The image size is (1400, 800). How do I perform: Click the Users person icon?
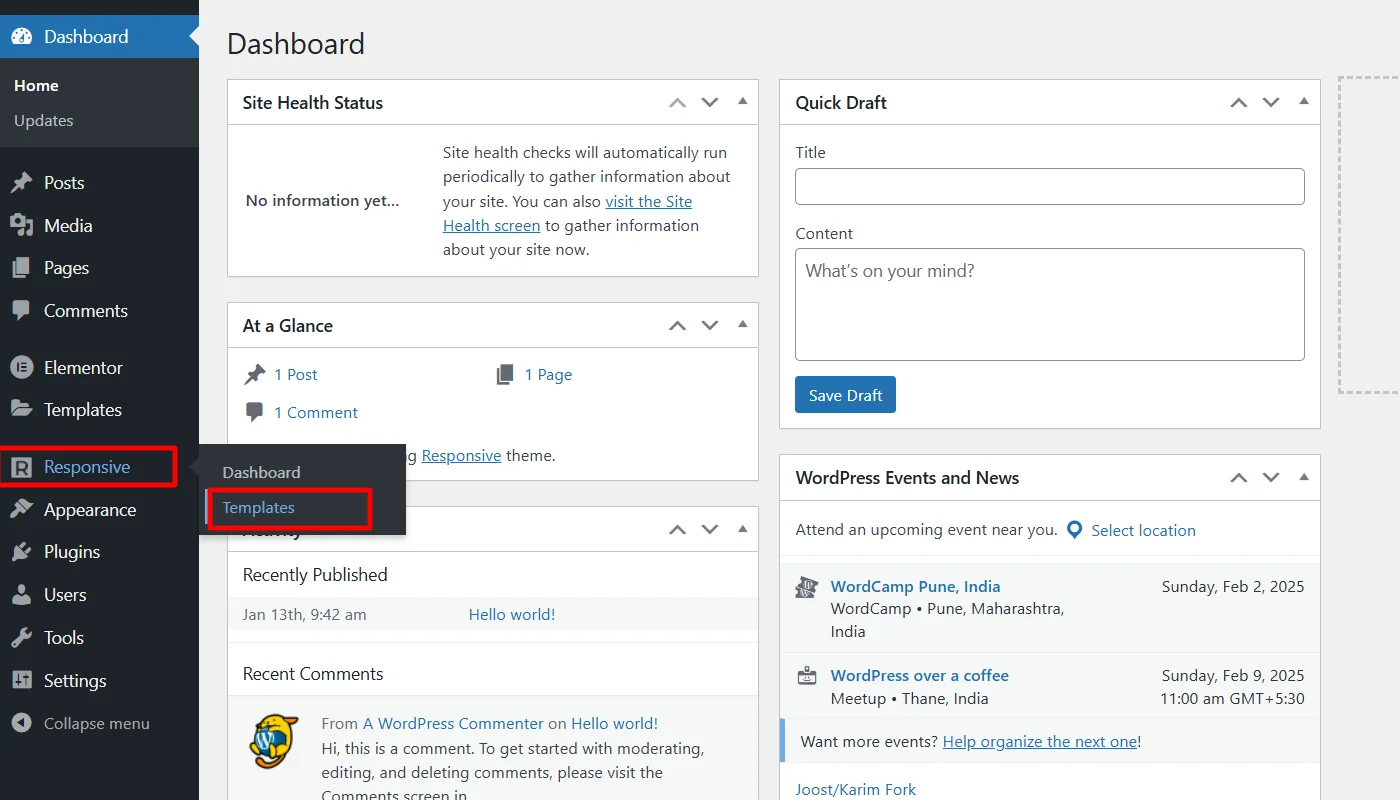pos(21,595)
